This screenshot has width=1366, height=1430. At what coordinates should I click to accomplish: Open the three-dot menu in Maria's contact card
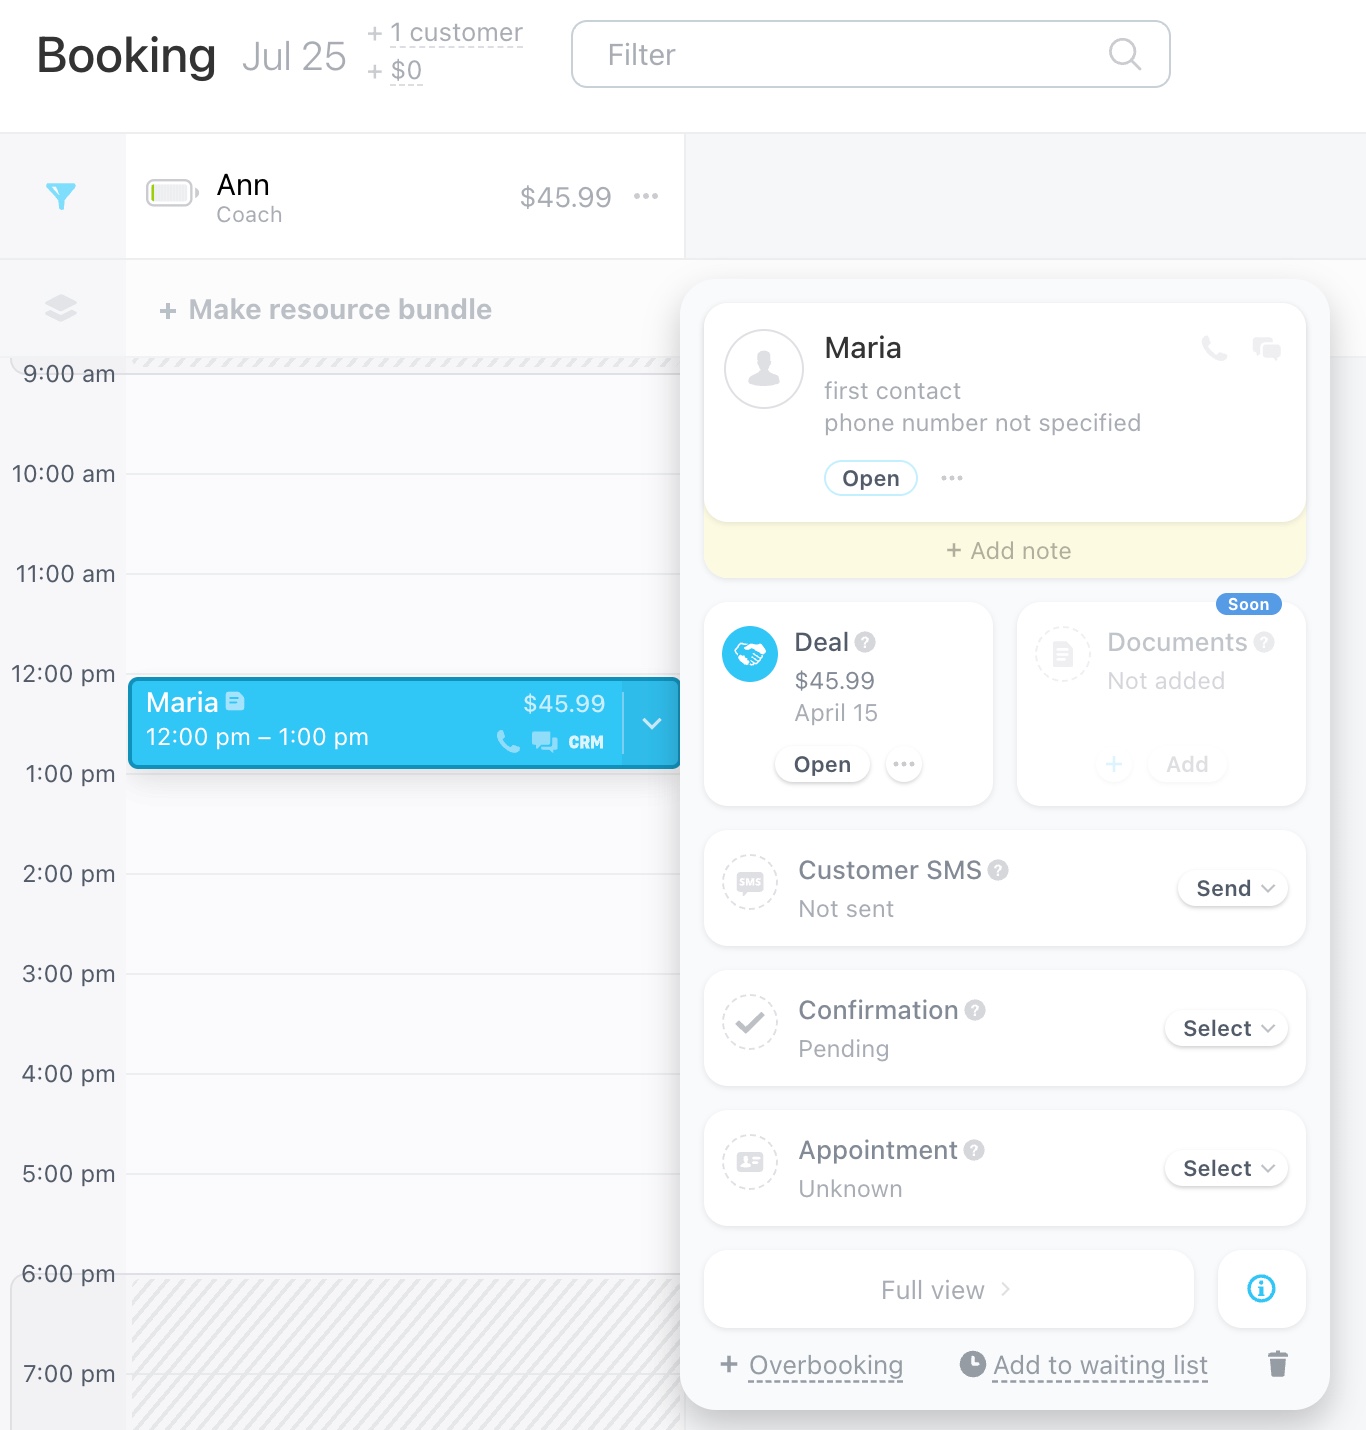click(952, 478)
